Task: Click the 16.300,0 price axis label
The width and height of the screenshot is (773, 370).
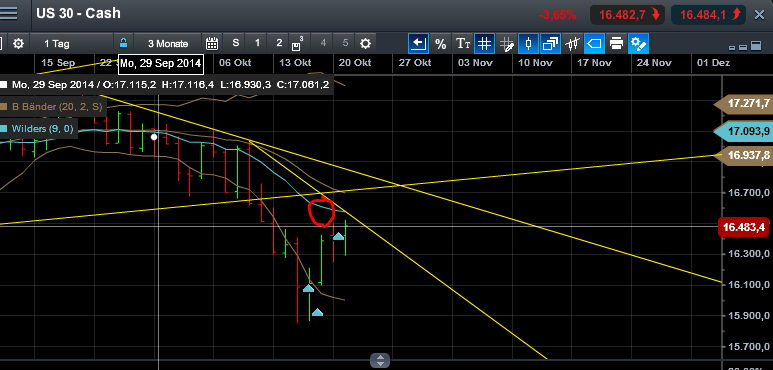Action: (749, 254)
